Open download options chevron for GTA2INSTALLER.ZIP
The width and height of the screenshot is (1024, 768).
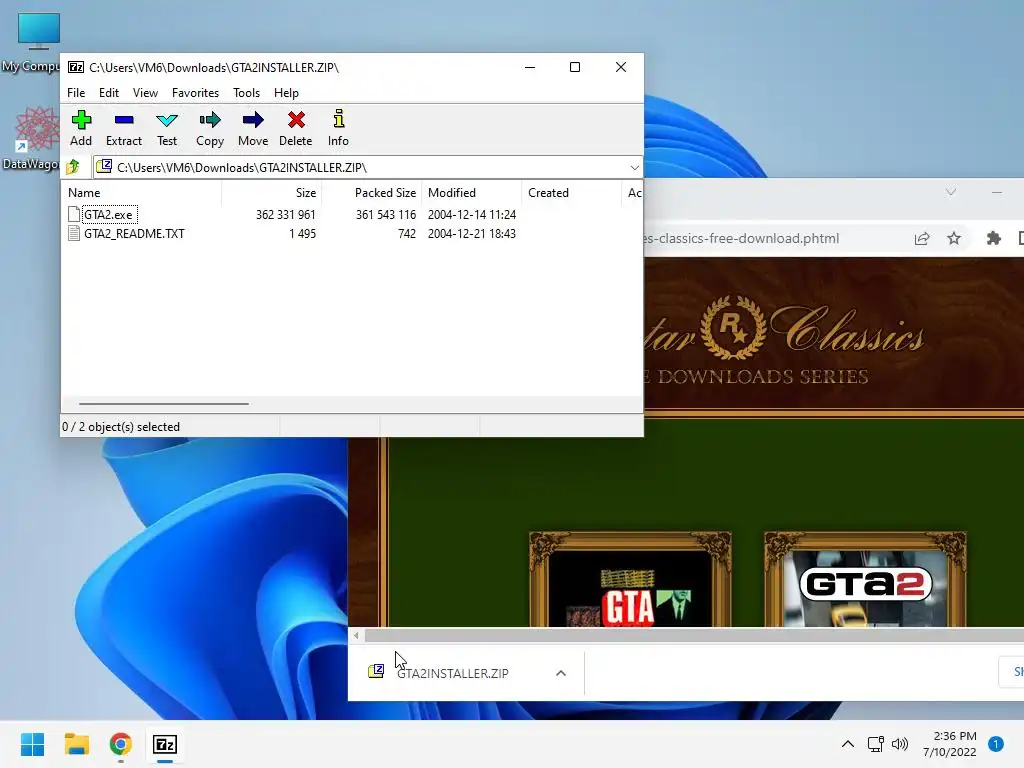(561, 673)
